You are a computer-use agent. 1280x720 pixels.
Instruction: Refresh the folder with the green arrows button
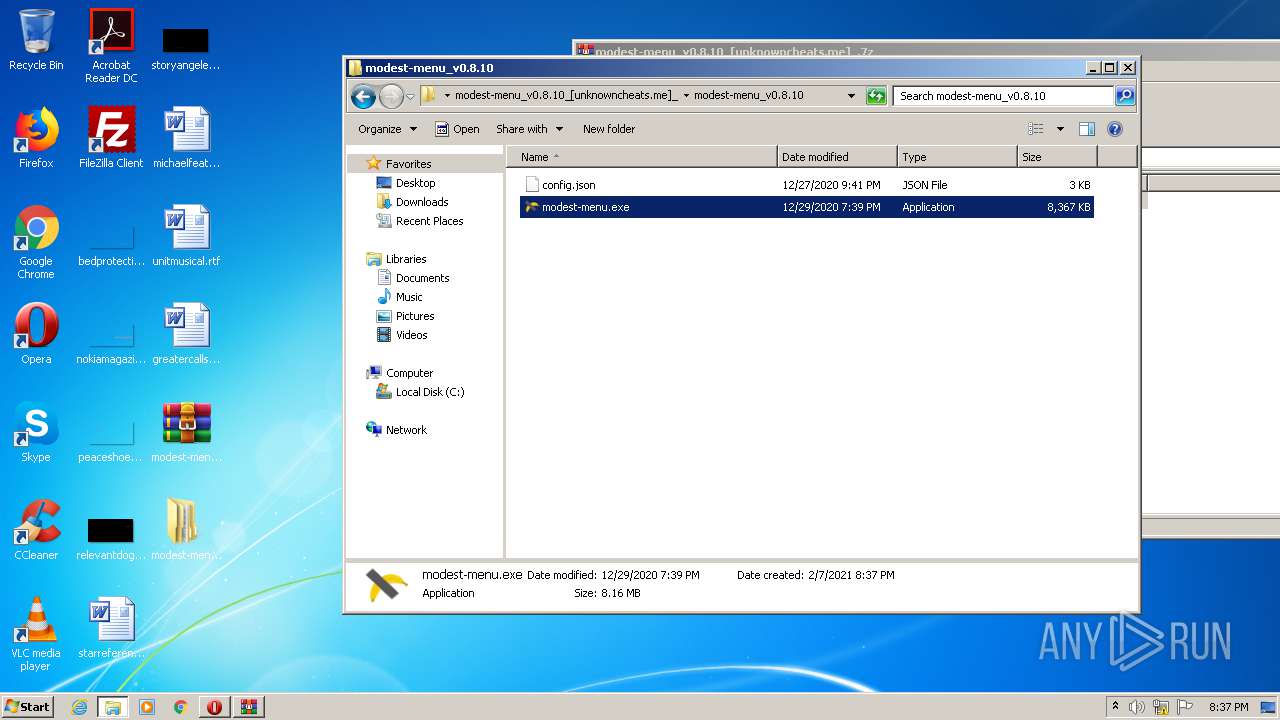(876, 96)
